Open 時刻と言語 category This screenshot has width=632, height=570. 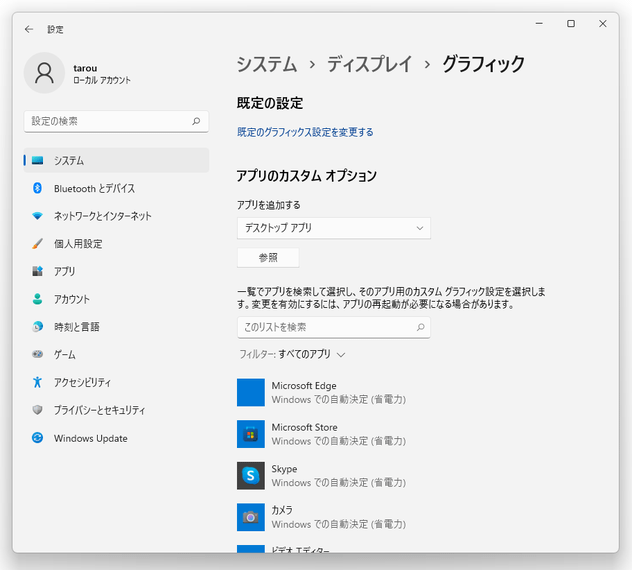point(116,327)
